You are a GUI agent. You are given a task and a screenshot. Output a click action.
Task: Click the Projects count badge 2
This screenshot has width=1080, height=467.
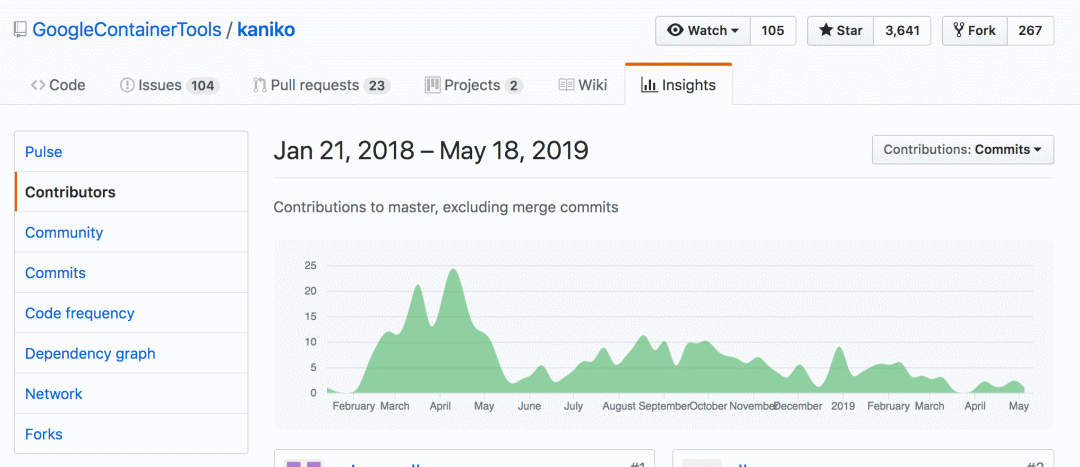point(513,85)
